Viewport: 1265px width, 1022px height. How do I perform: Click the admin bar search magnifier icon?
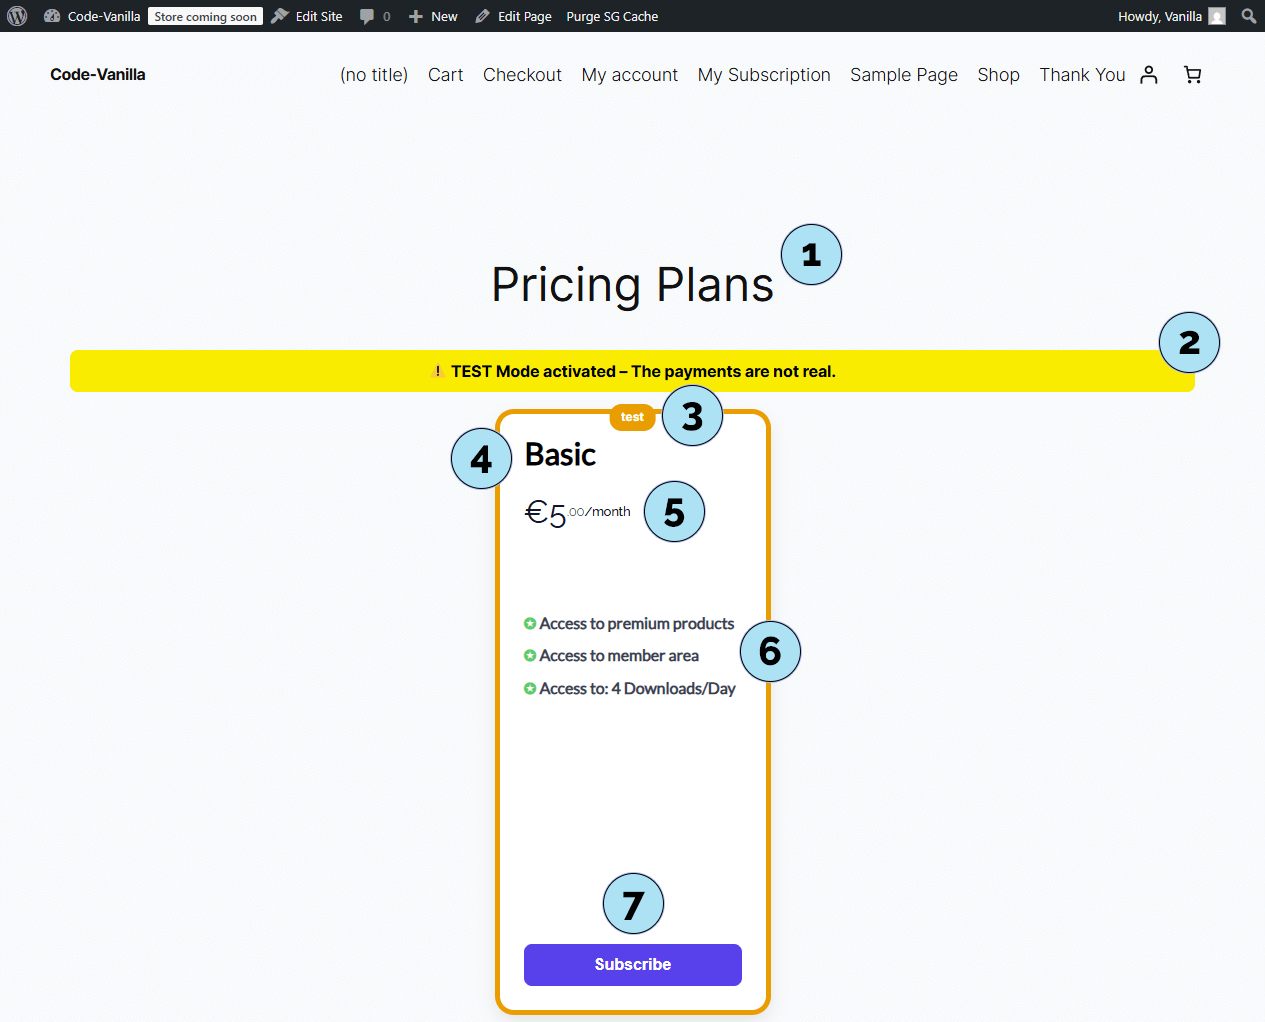(1248, 16)
